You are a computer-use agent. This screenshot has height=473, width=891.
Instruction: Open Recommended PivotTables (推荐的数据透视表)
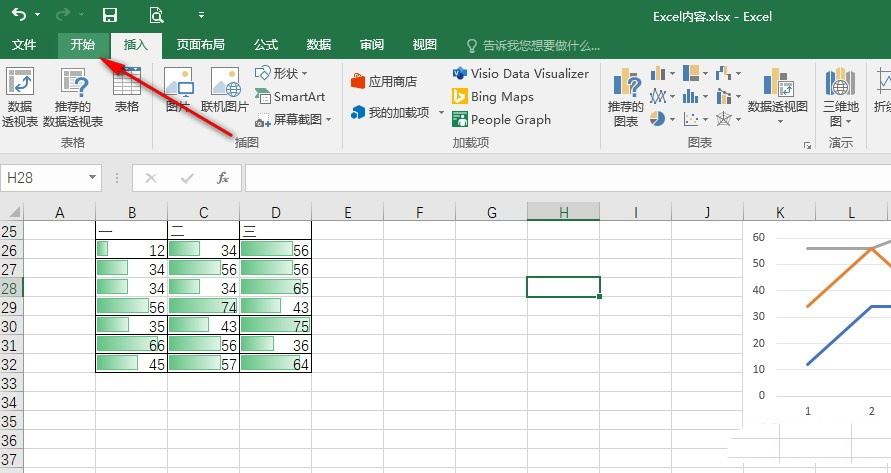(x=73, y=97)
